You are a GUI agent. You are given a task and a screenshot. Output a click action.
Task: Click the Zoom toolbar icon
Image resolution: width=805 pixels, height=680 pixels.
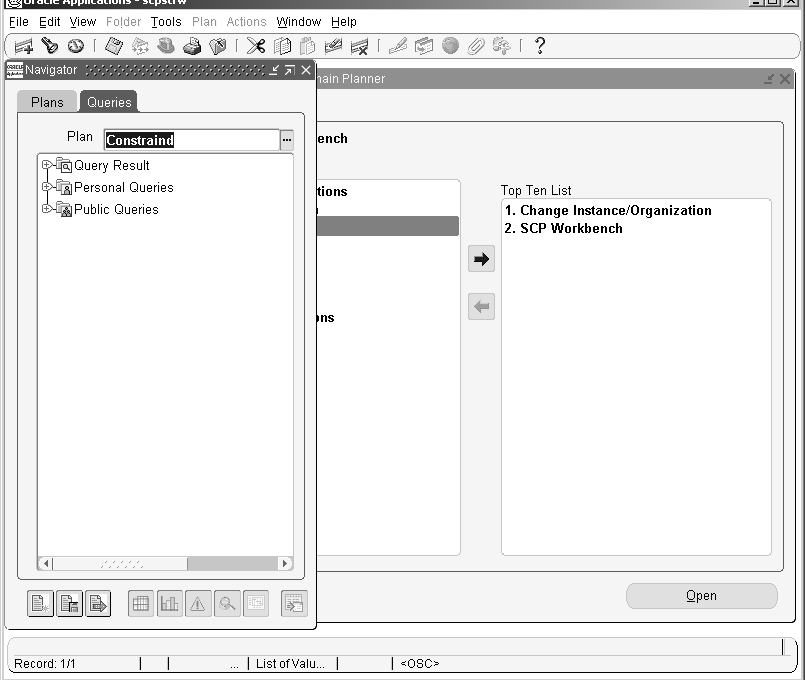424,46
